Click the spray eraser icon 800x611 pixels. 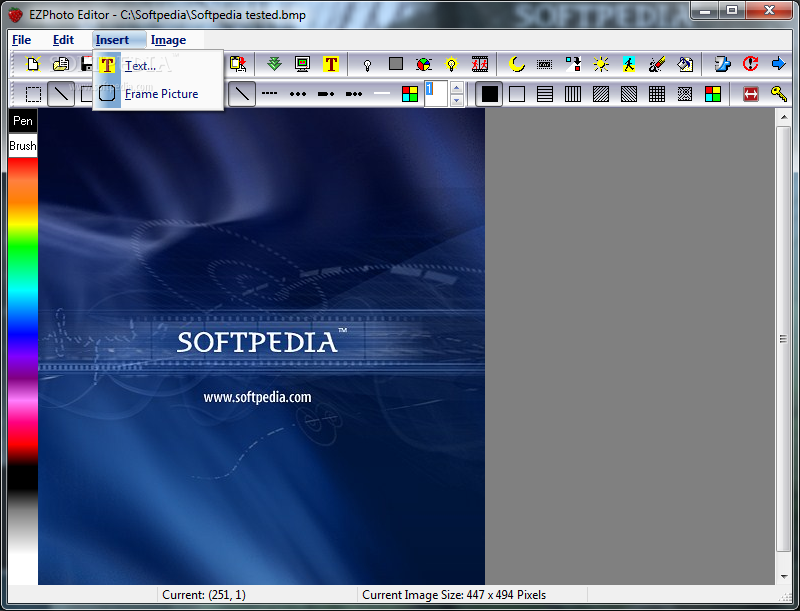coord(657,64)
